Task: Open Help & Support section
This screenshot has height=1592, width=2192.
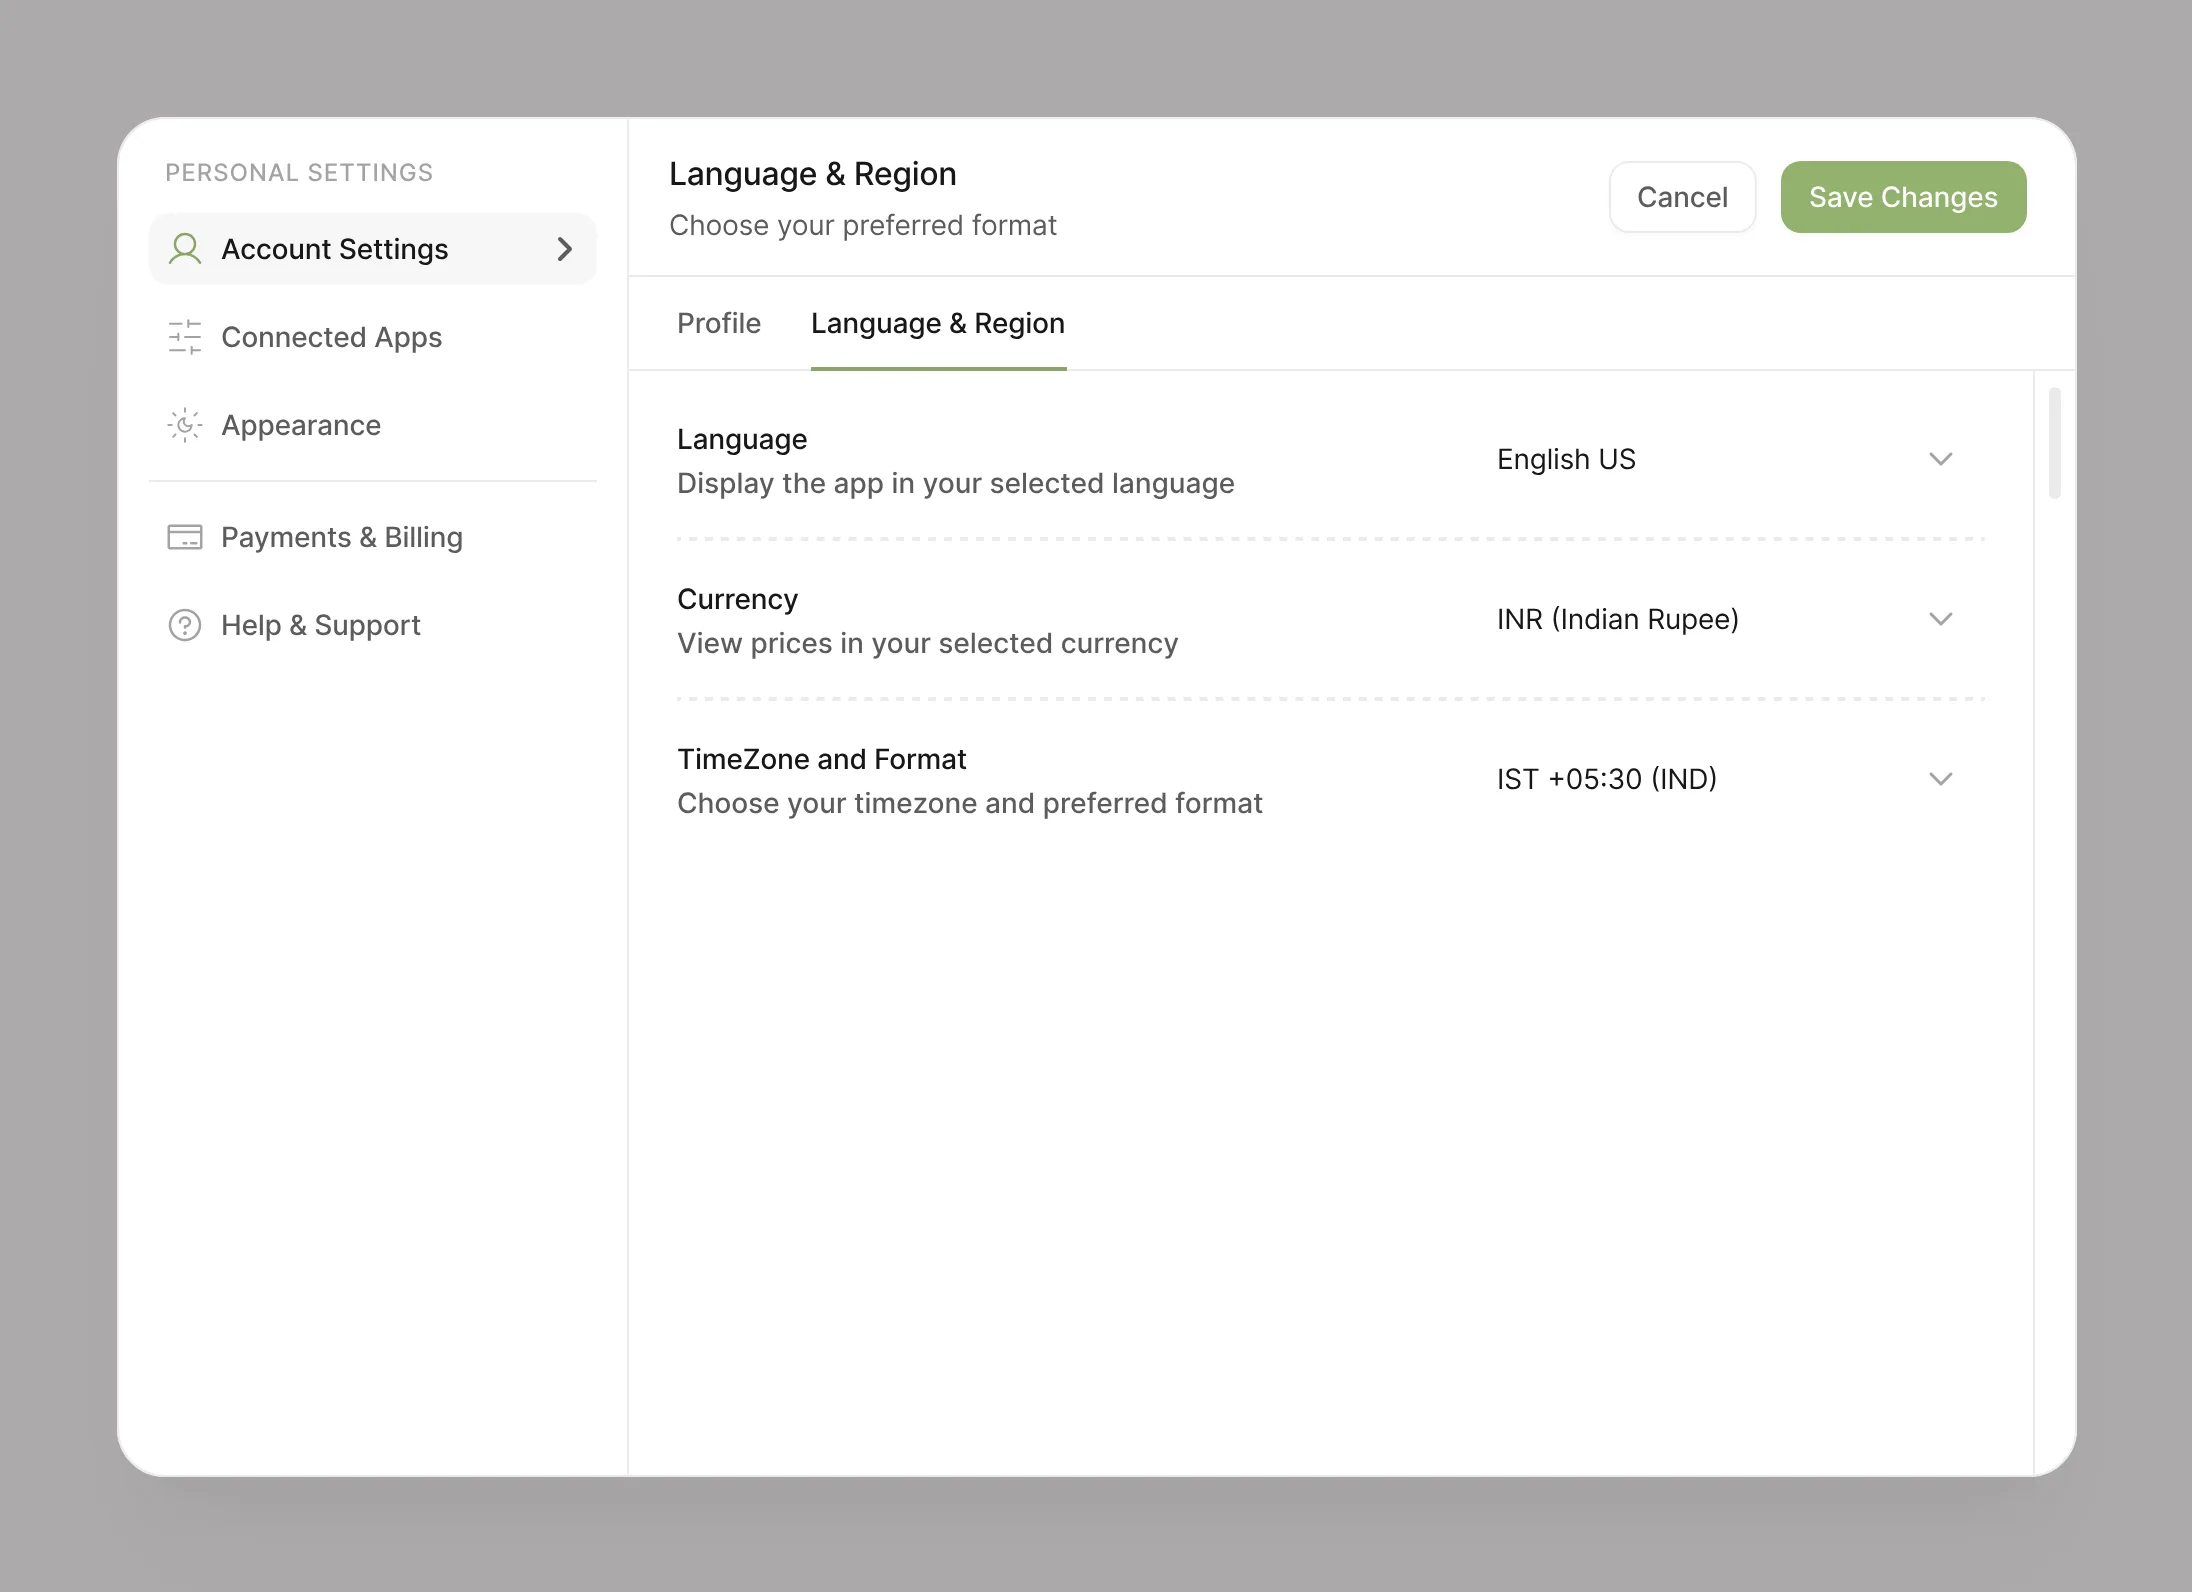Action: click(x=372, y=625)
